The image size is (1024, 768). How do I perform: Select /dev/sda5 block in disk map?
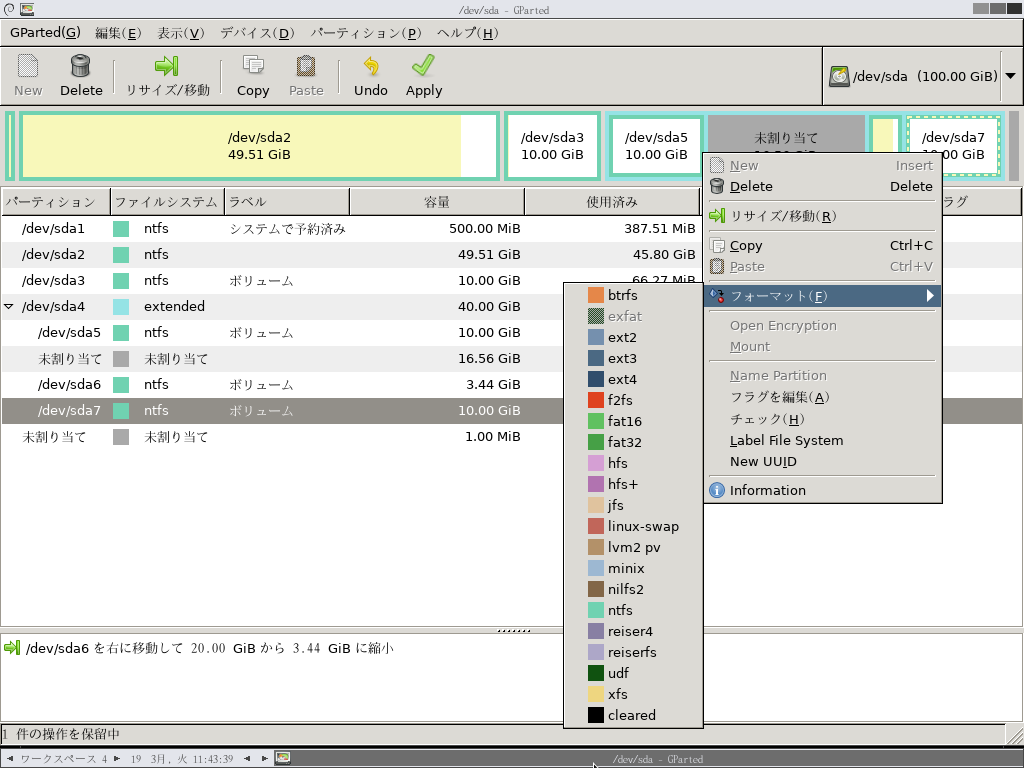coord(656,146)
